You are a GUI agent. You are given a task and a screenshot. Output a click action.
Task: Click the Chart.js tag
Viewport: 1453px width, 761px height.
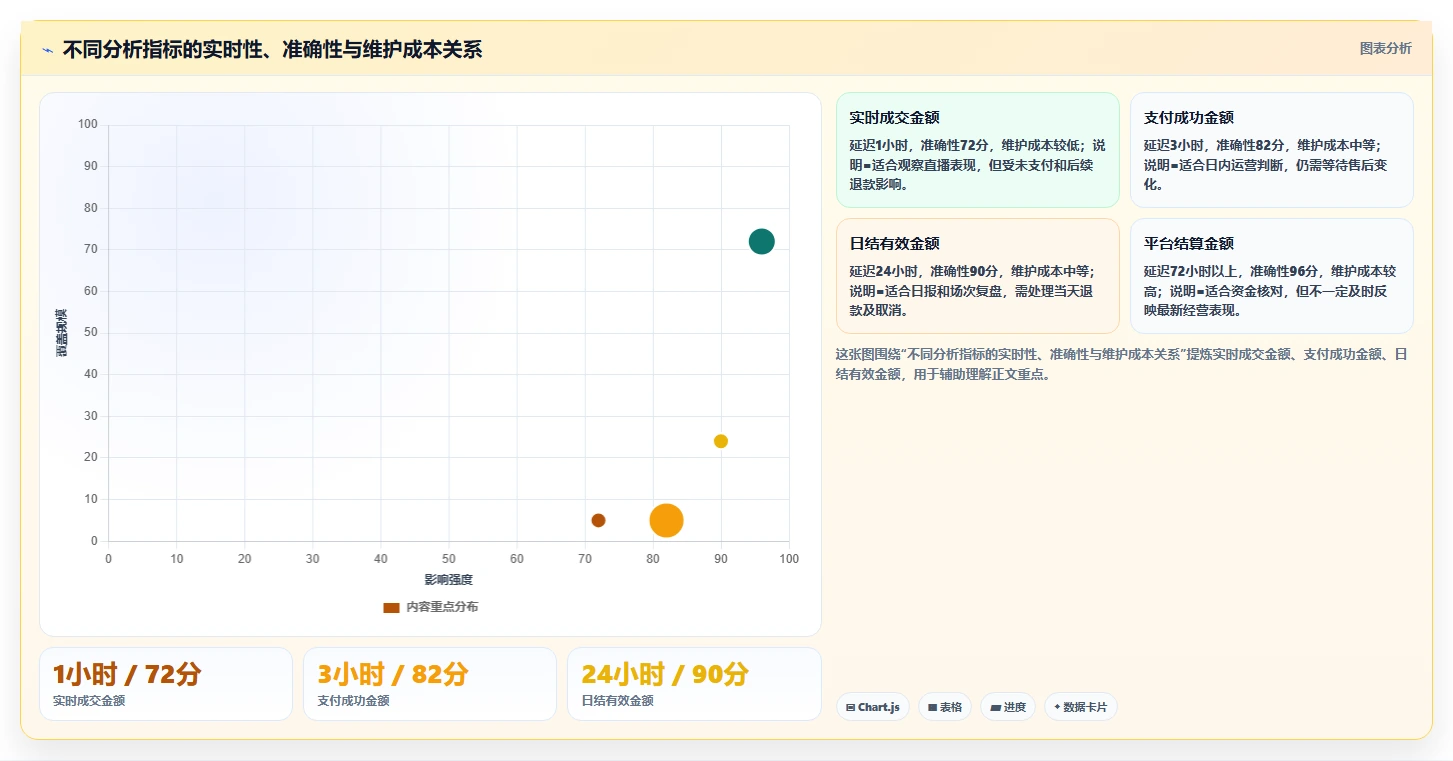(x=873, y=707)
